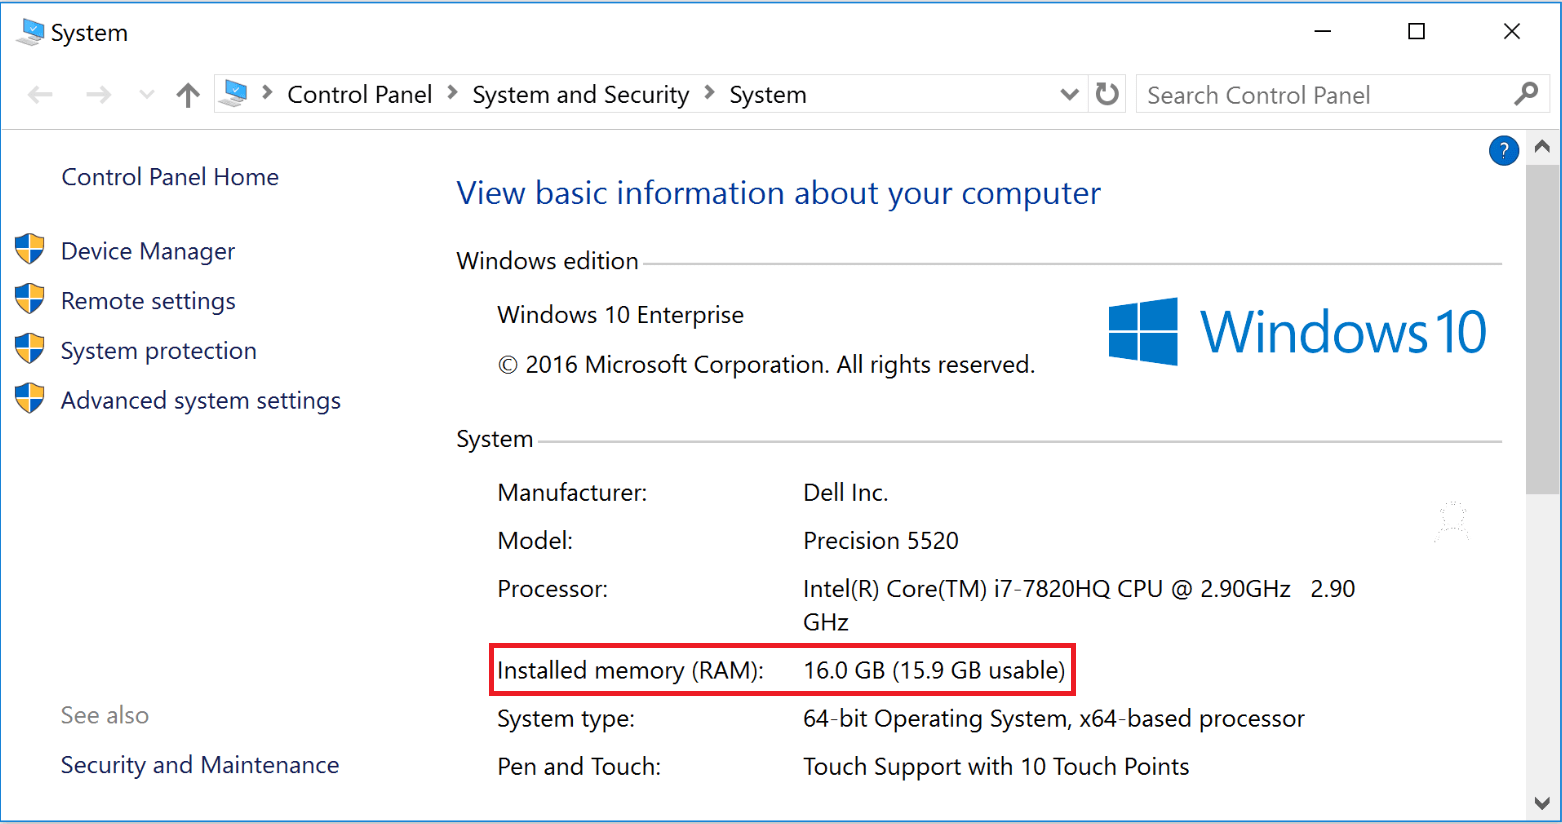Refresh the current page

point(1109,94)
